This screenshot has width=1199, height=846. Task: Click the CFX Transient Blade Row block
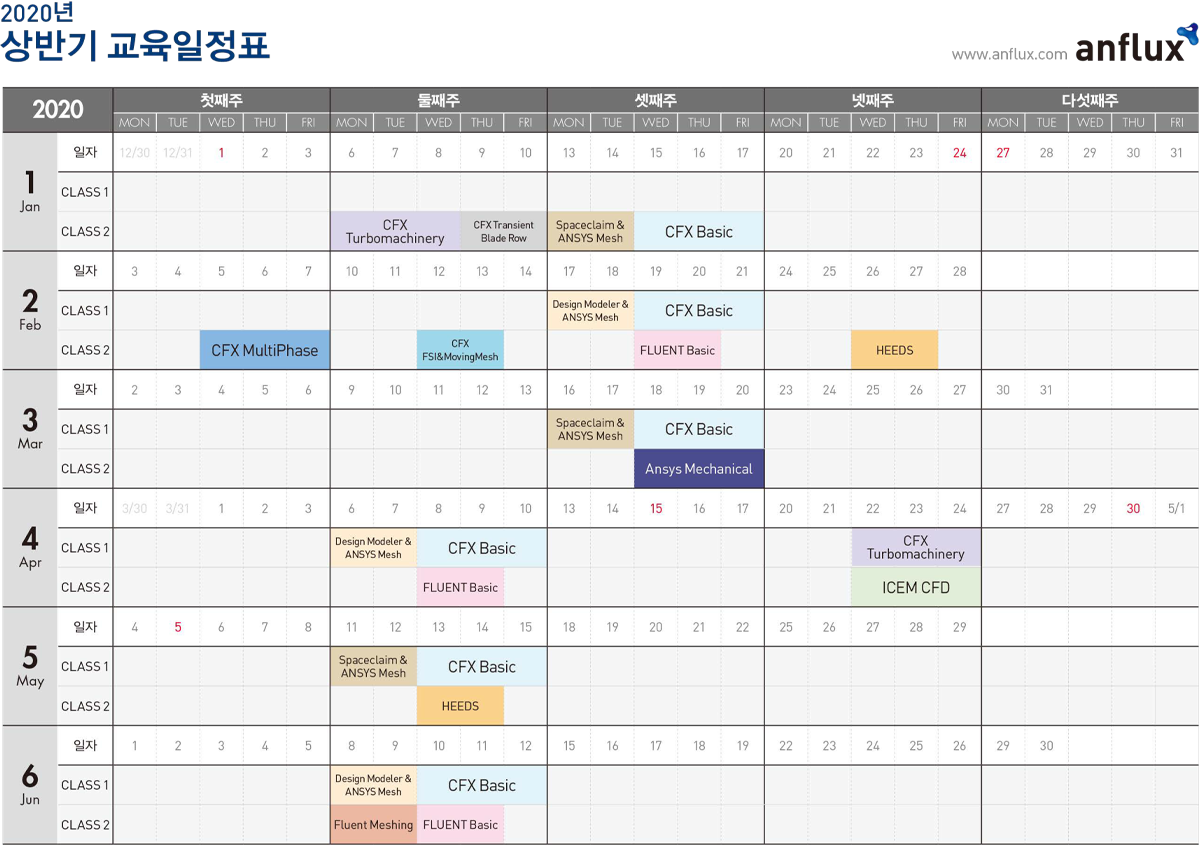[x=504, y=231]
